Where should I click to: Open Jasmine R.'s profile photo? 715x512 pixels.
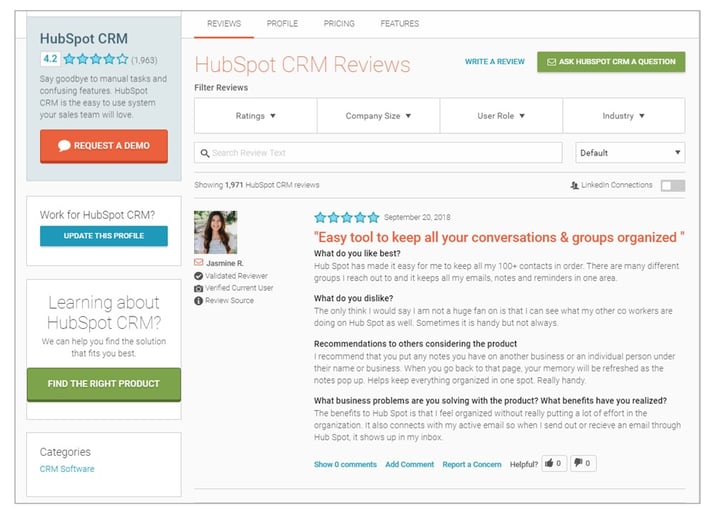(215, 232)
